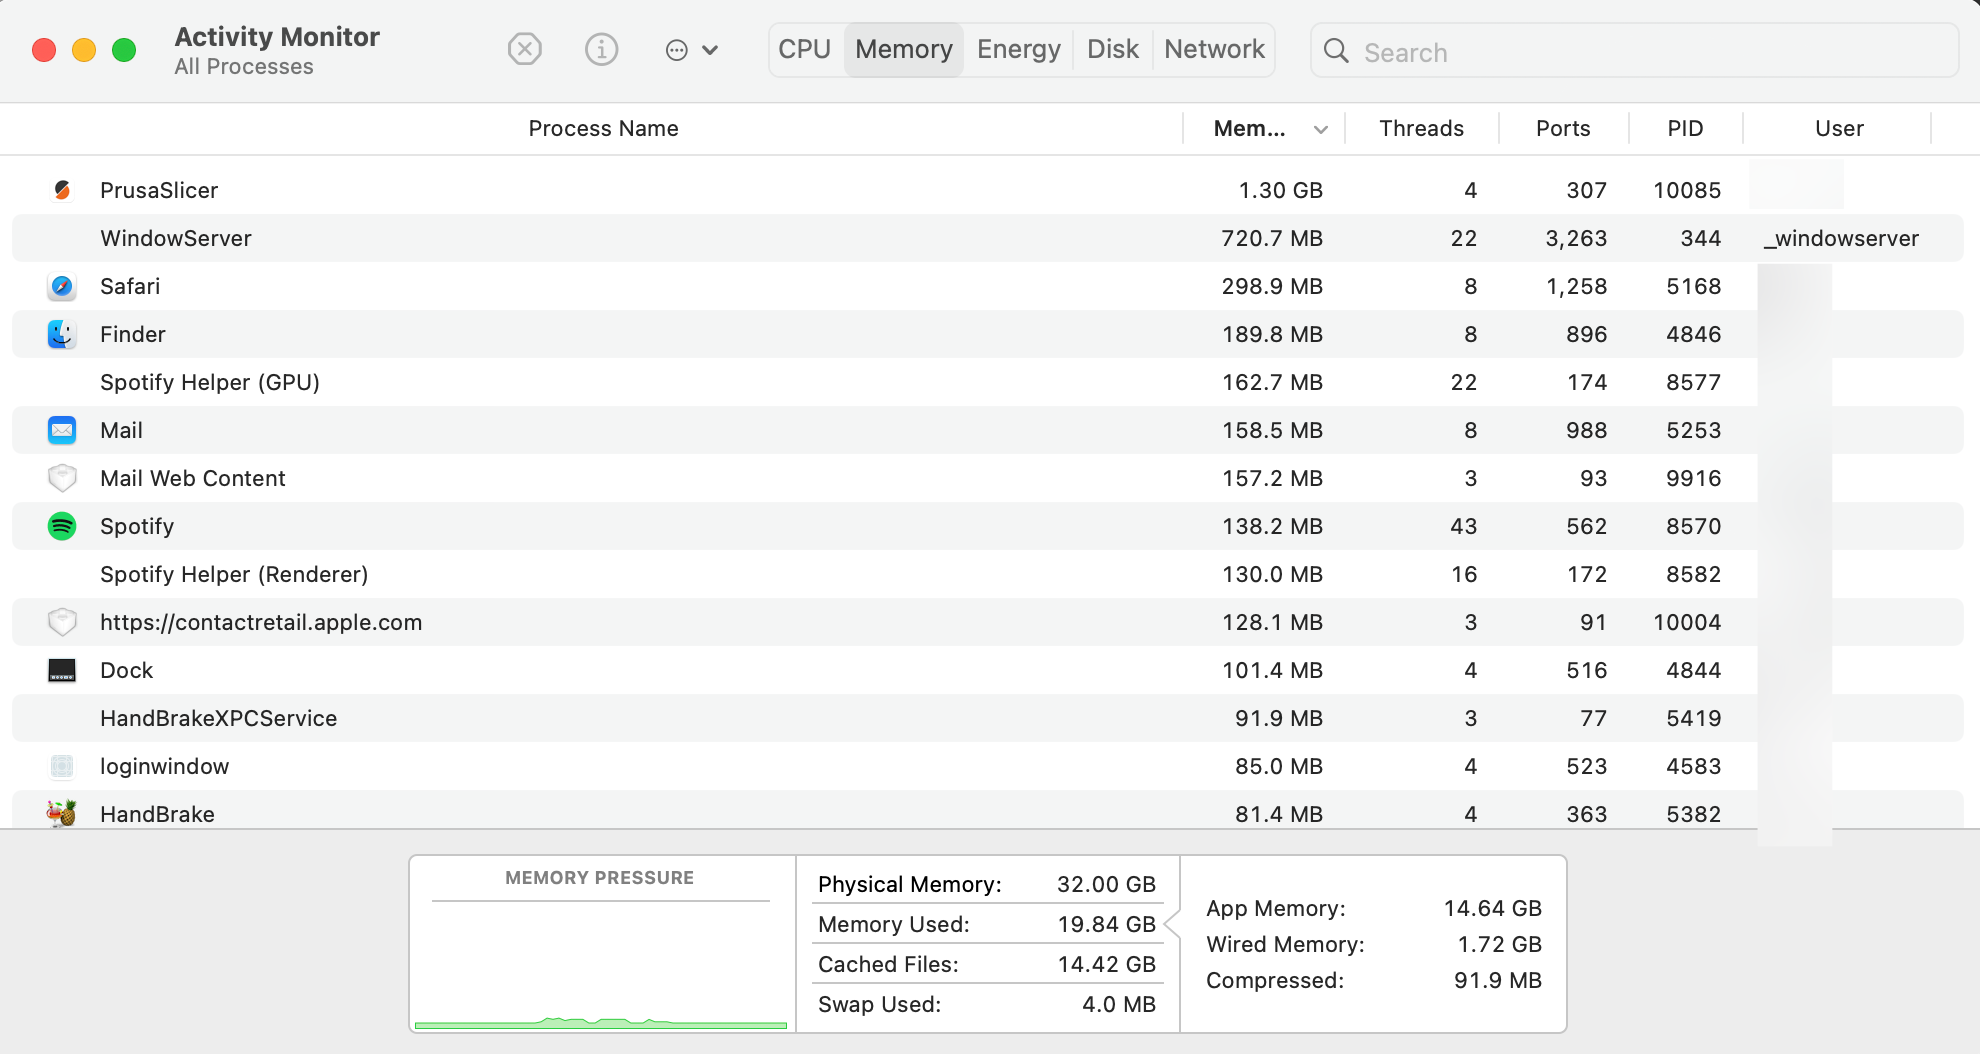Click PrusaSlicer's 1.30 GB memory value
This screenshot has width=1980, height=1054.
1280,190
